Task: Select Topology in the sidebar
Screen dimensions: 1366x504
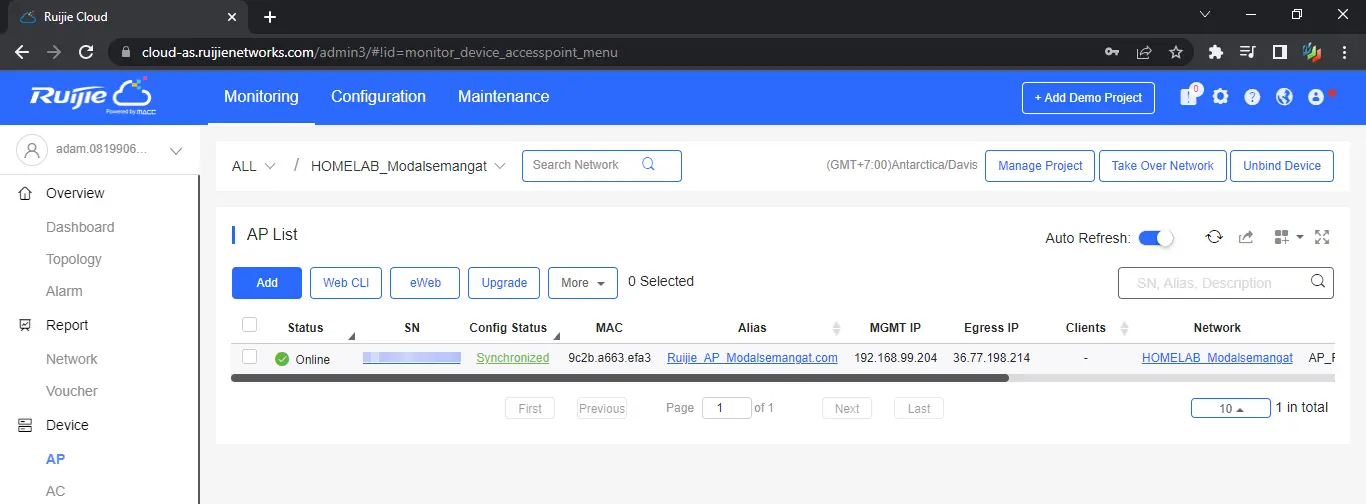Action: 74,259
